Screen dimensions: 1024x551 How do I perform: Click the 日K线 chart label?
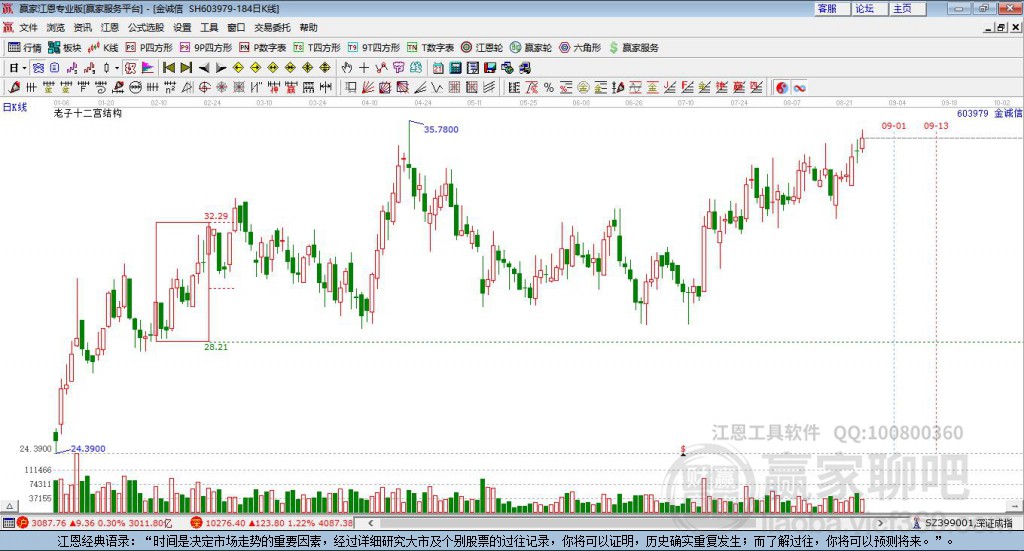(15, 107)
